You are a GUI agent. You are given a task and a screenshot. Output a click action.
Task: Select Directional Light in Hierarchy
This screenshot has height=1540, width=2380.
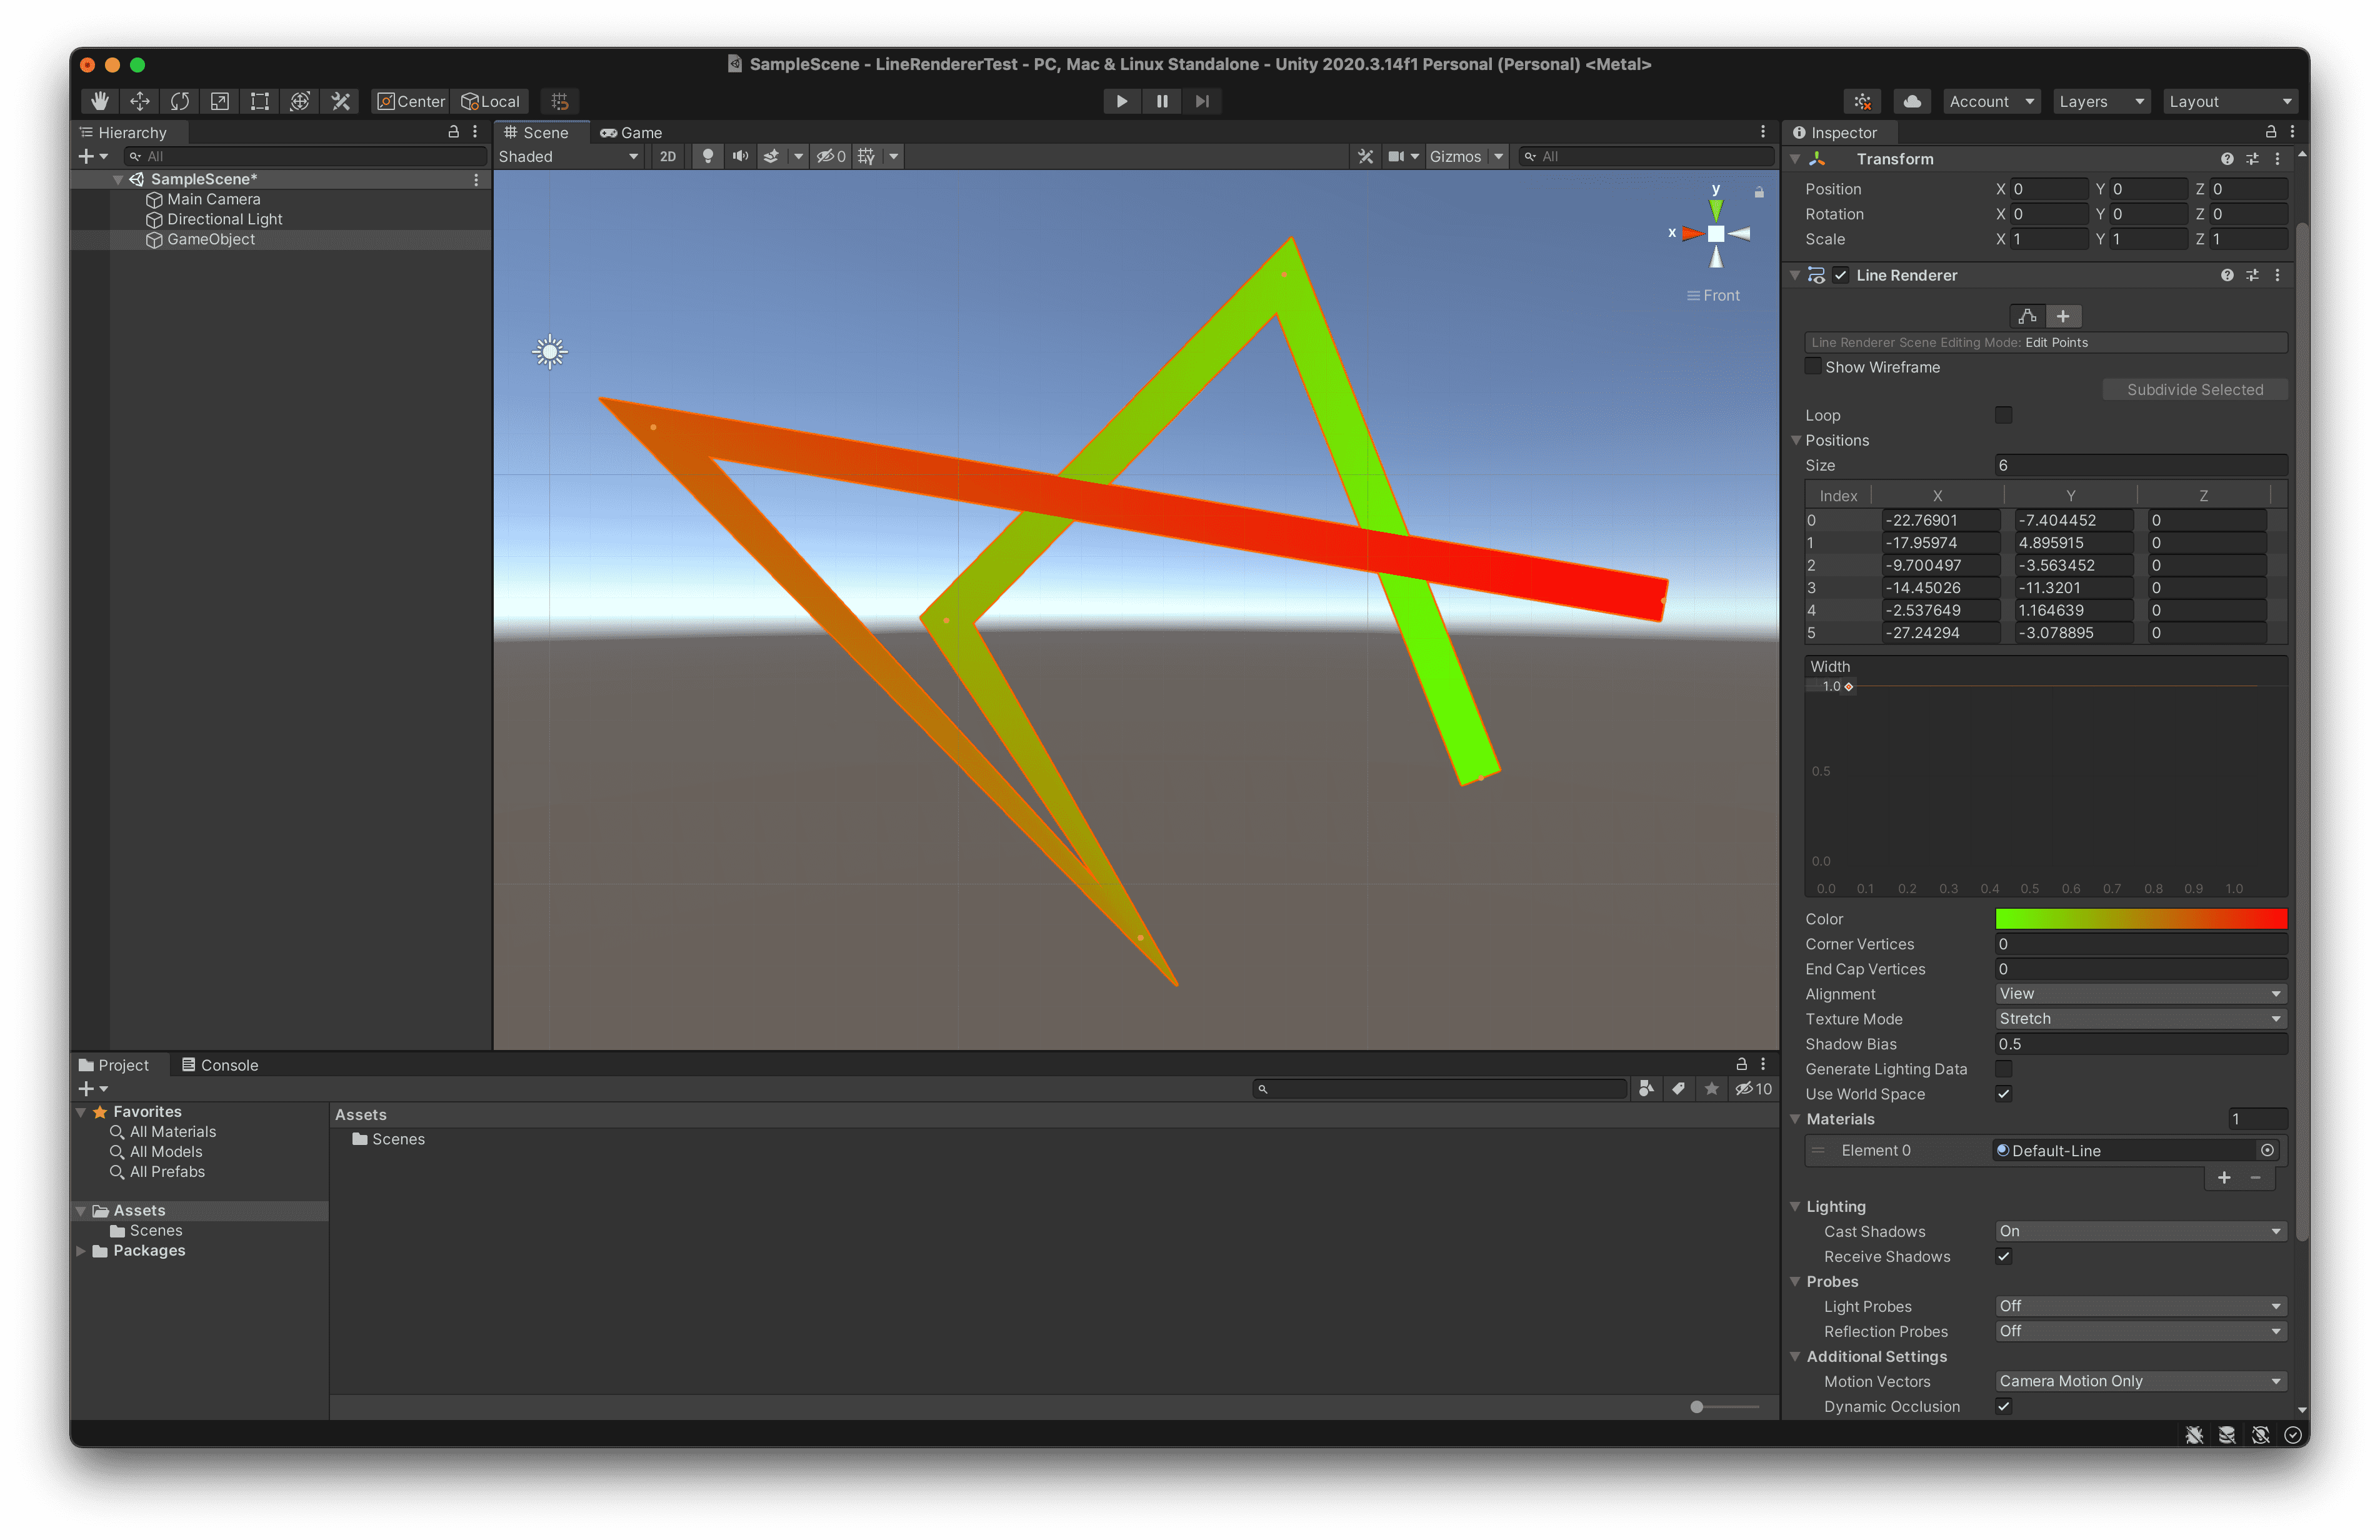pos(224,219)
